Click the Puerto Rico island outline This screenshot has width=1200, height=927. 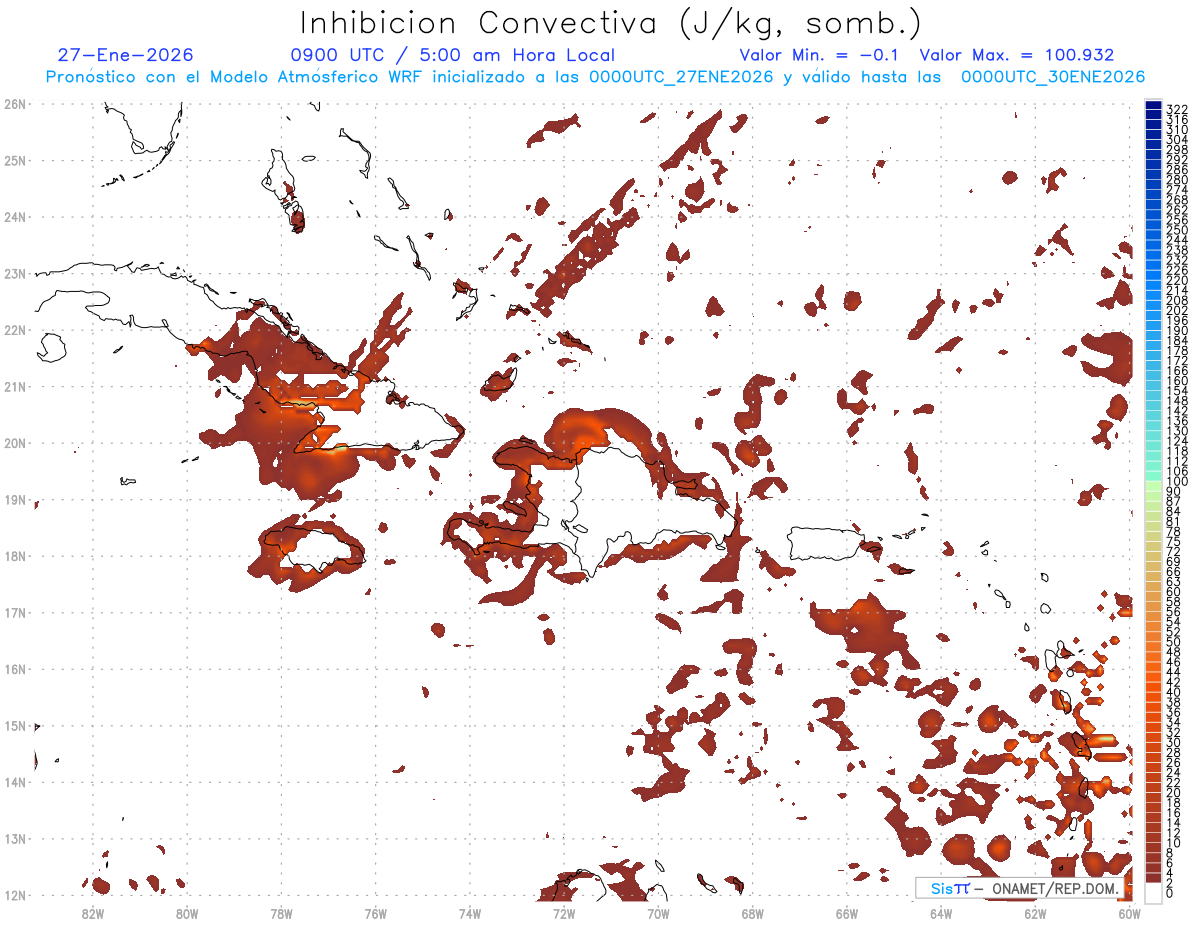tap(826, 542)
